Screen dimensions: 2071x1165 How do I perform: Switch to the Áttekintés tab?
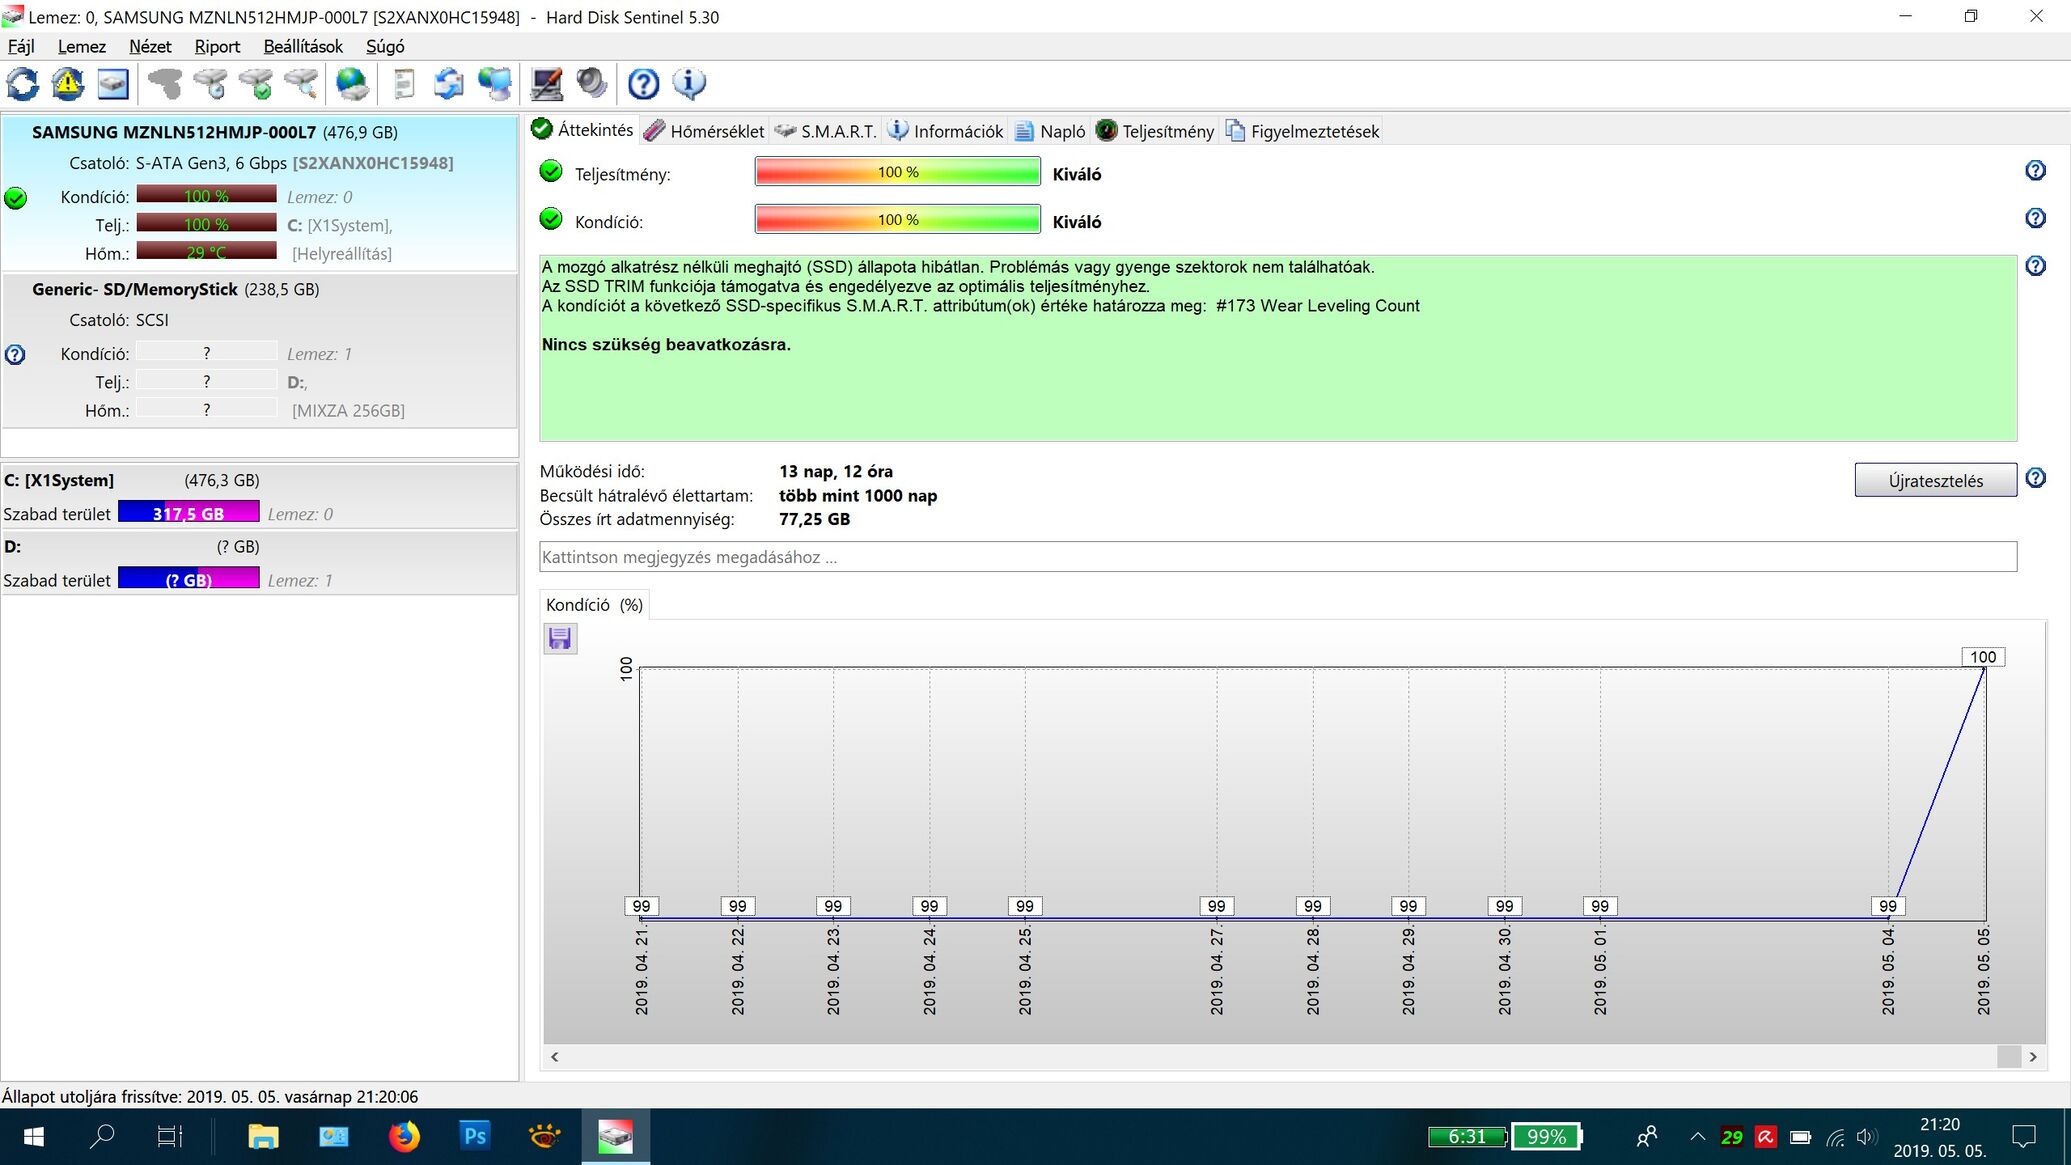point(583,130)
